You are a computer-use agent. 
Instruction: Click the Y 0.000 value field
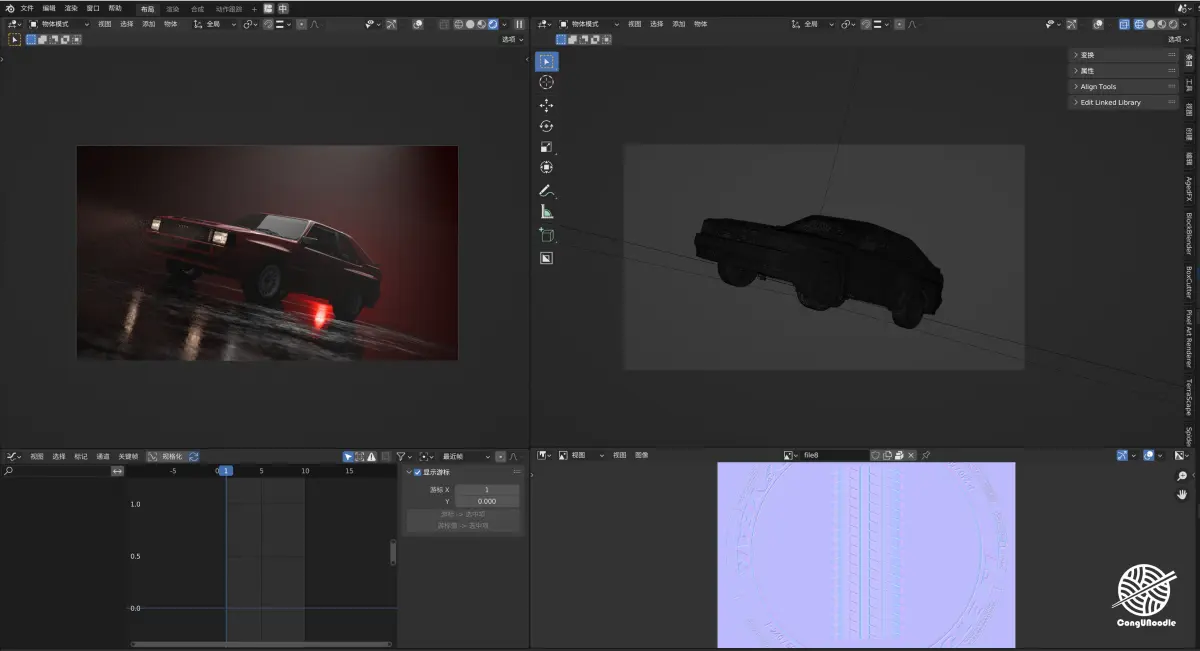pos(486,501)
